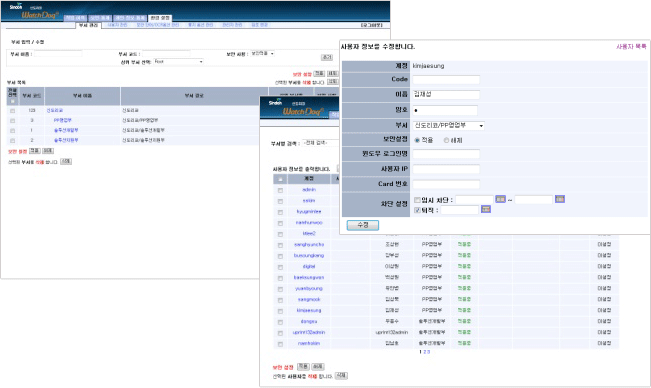Open the uprint132admin account link
Screen dimensions: 651x388
click(x=309, y=332)
